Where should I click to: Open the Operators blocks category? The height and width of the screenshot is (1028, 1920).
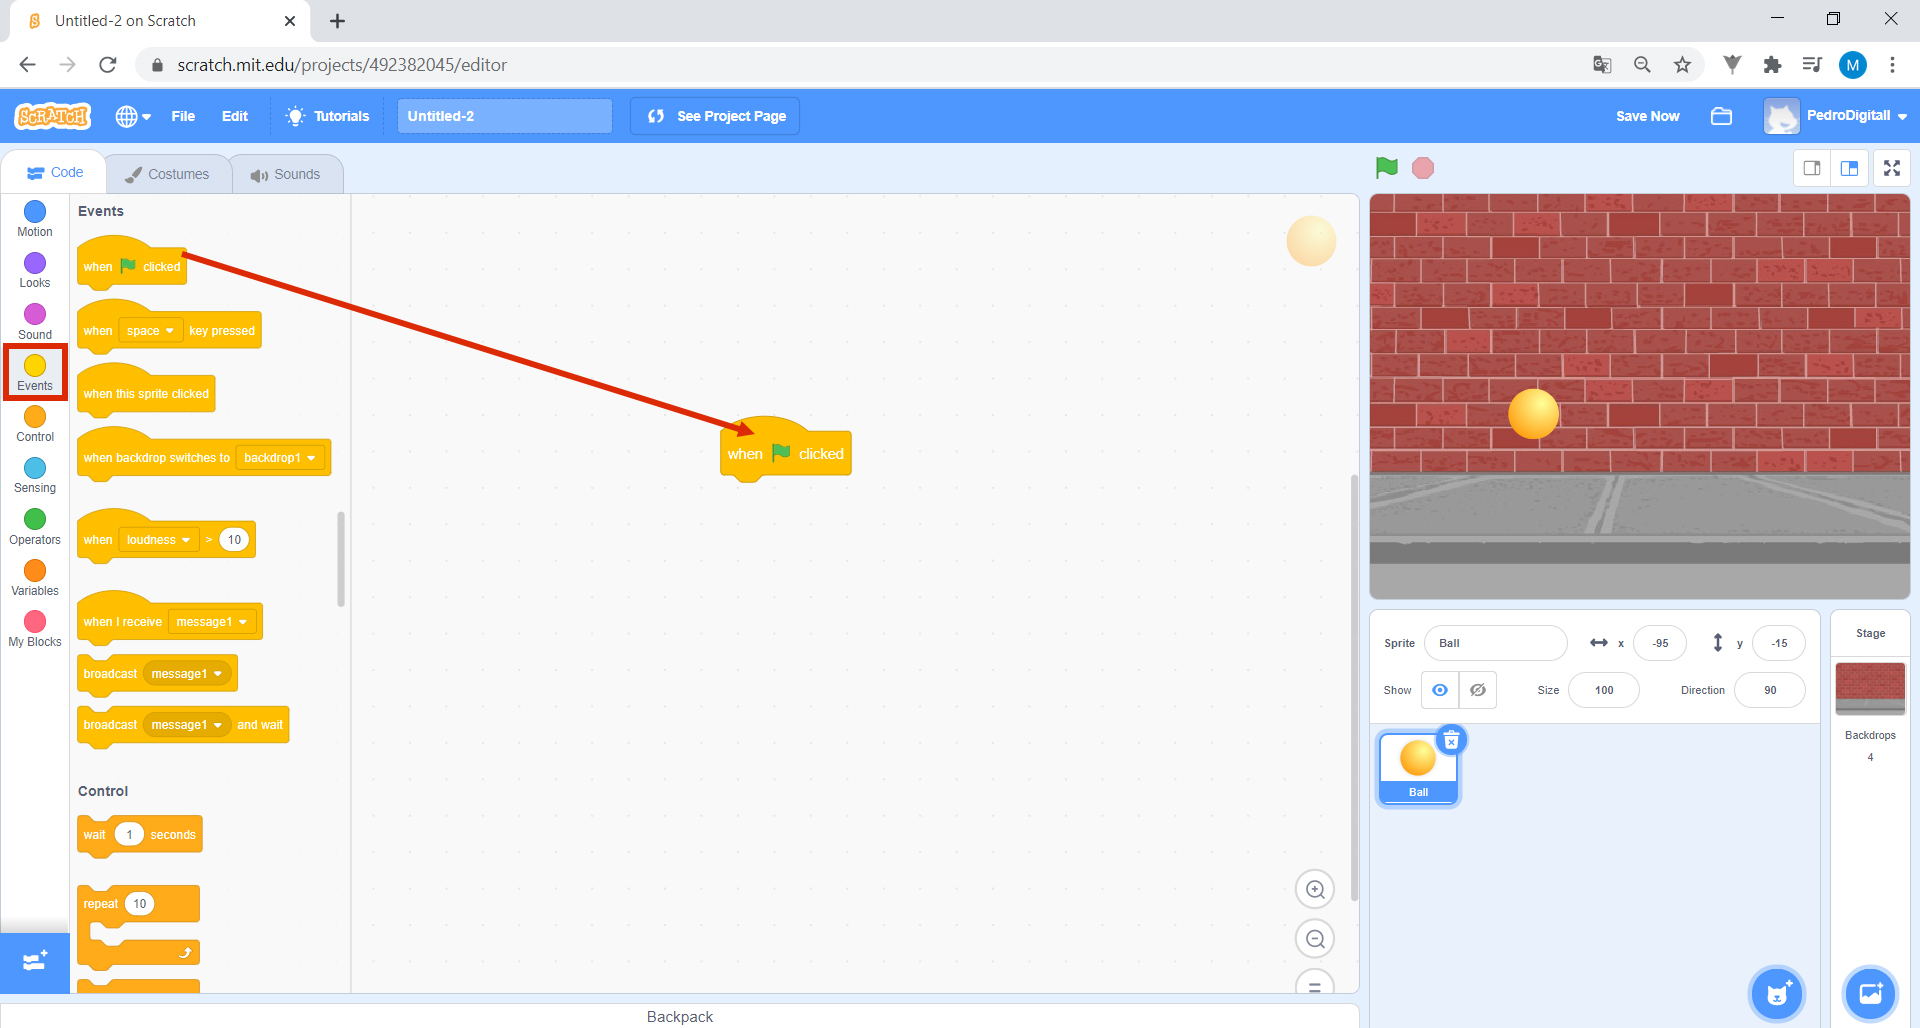pyautogui.click(x=35, y=527)
